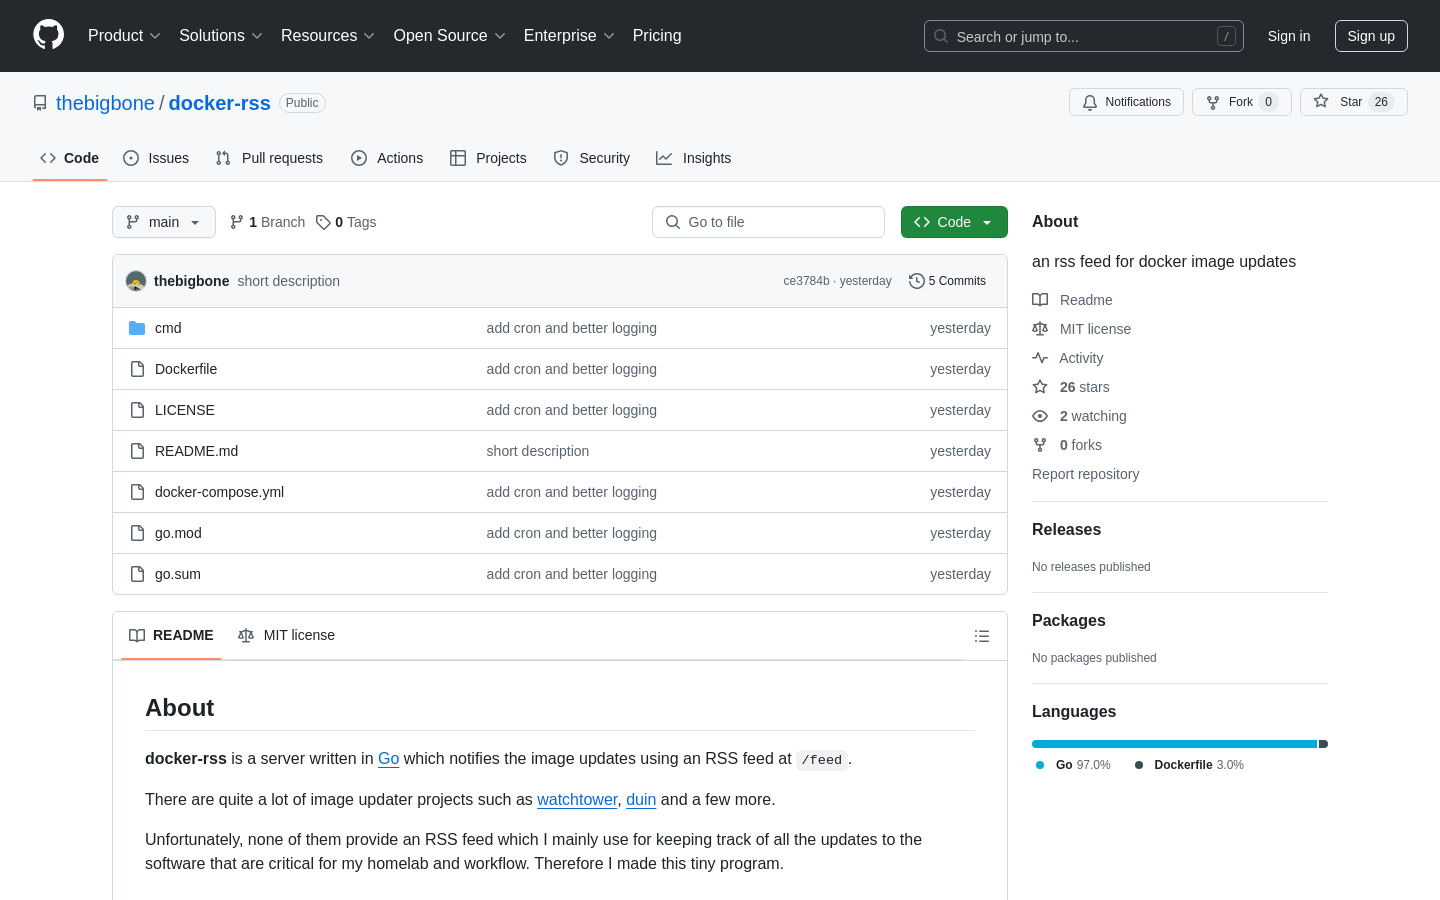Open thebigbone owner link
The width and height of the screenshot is (1440, 900).
pyautogui.click(x=105, y=103)
